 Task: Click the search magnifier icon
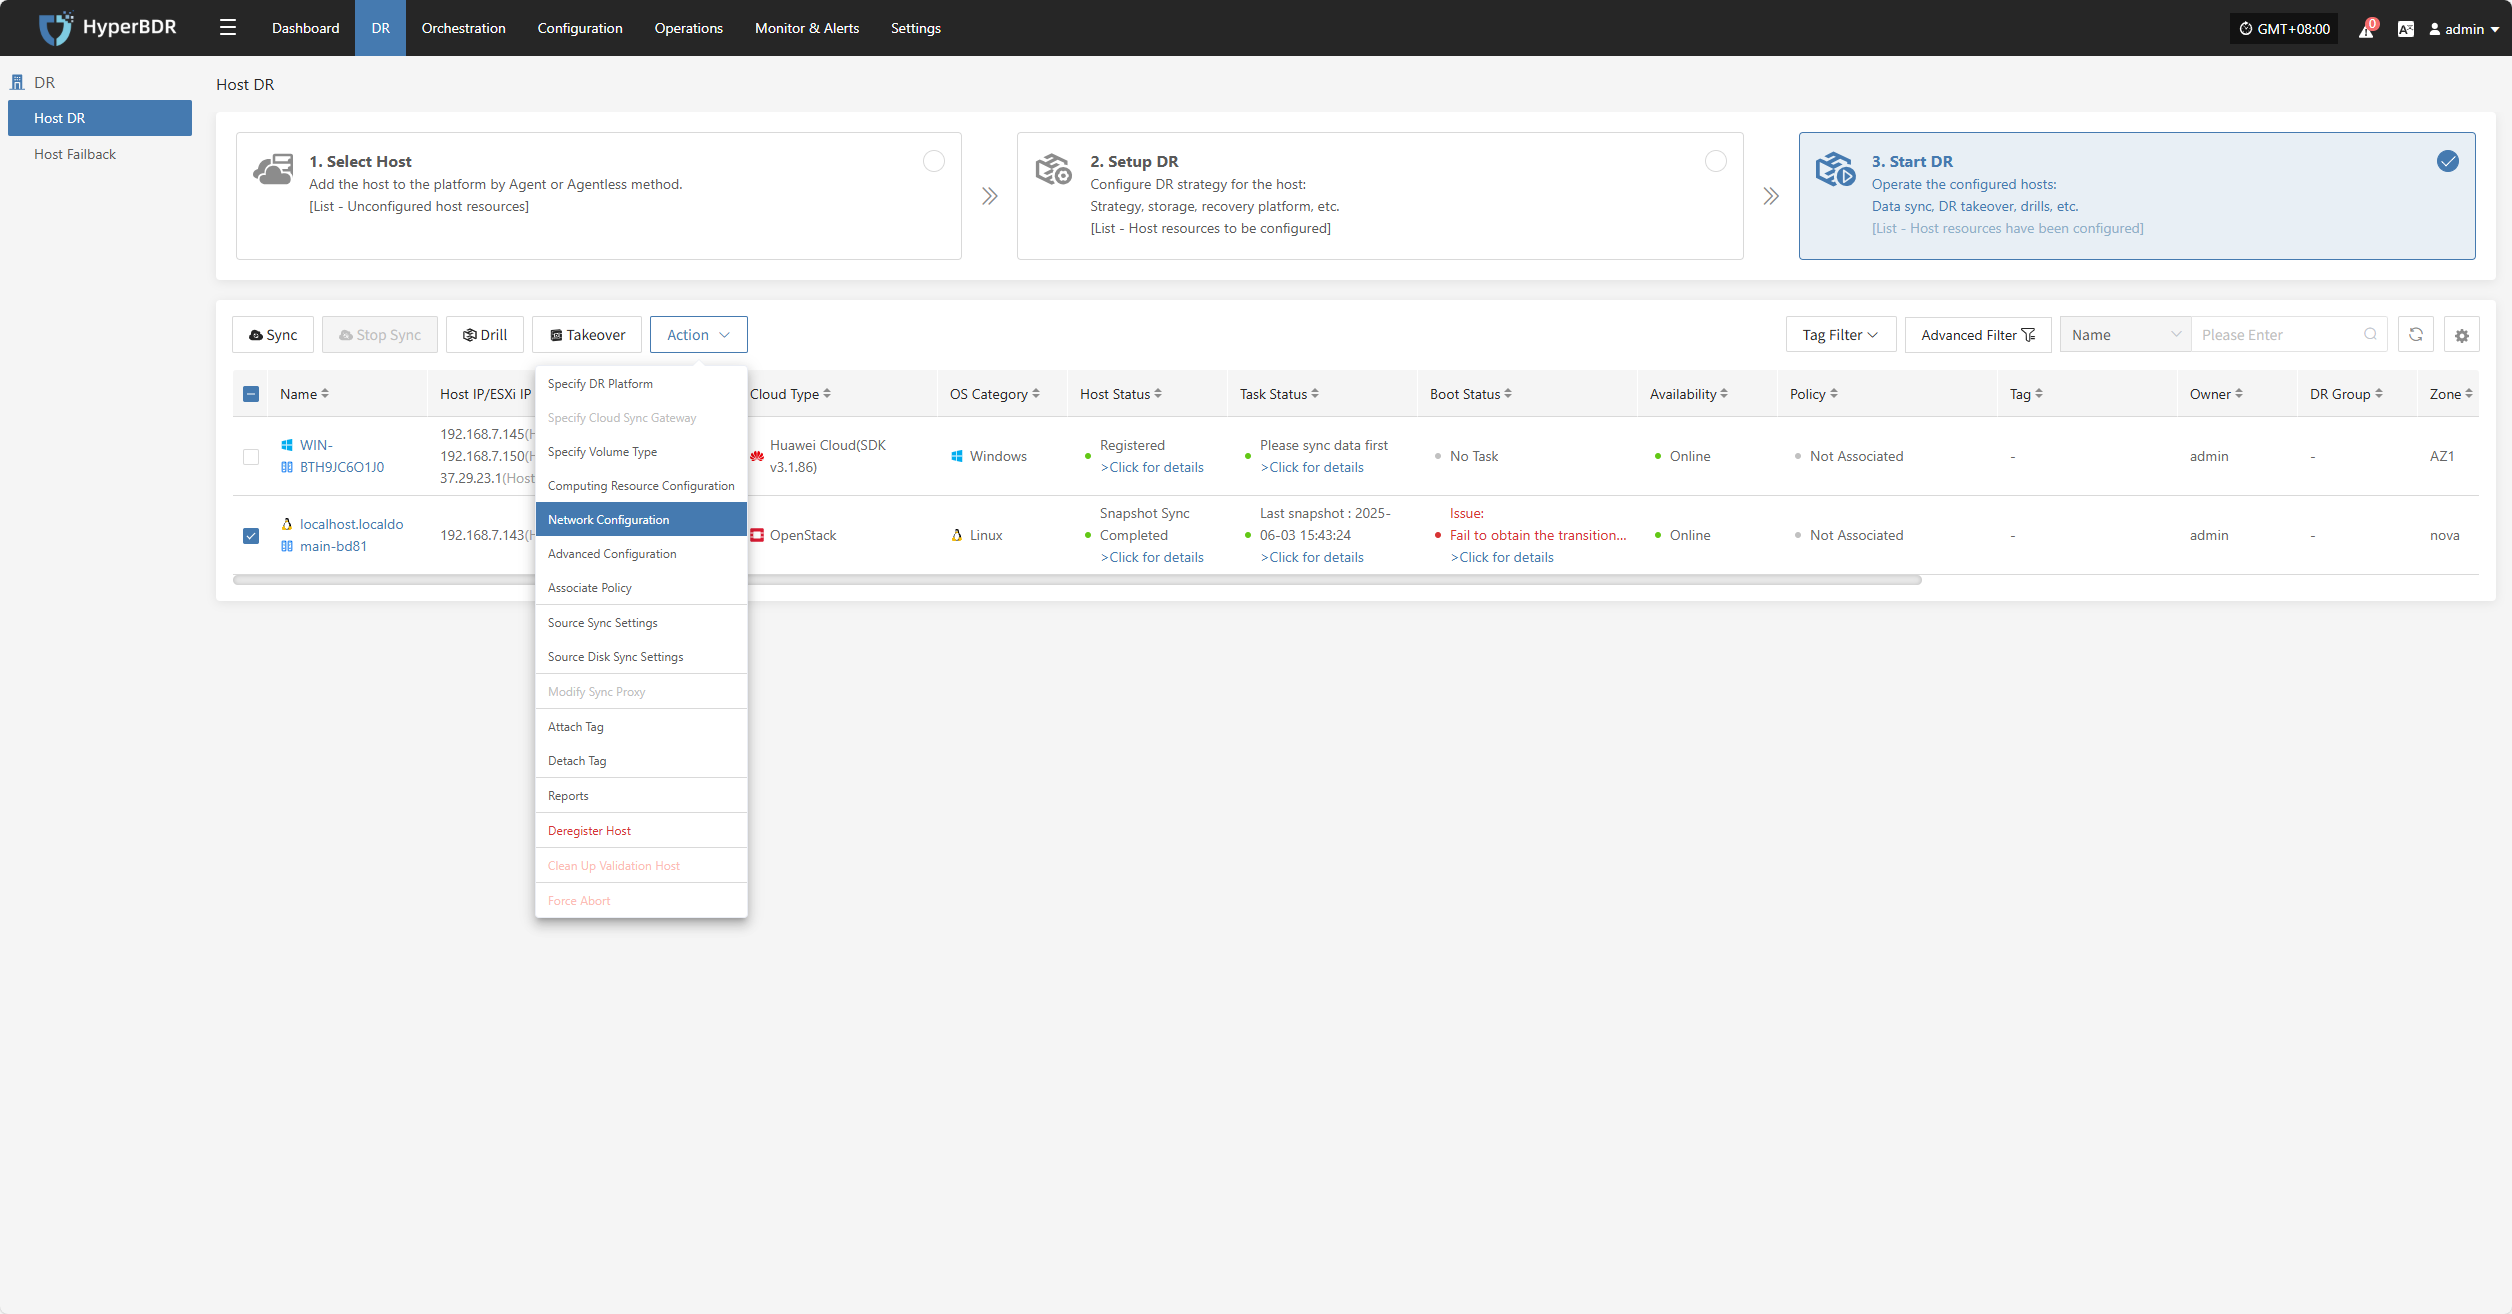[2370, 335]
